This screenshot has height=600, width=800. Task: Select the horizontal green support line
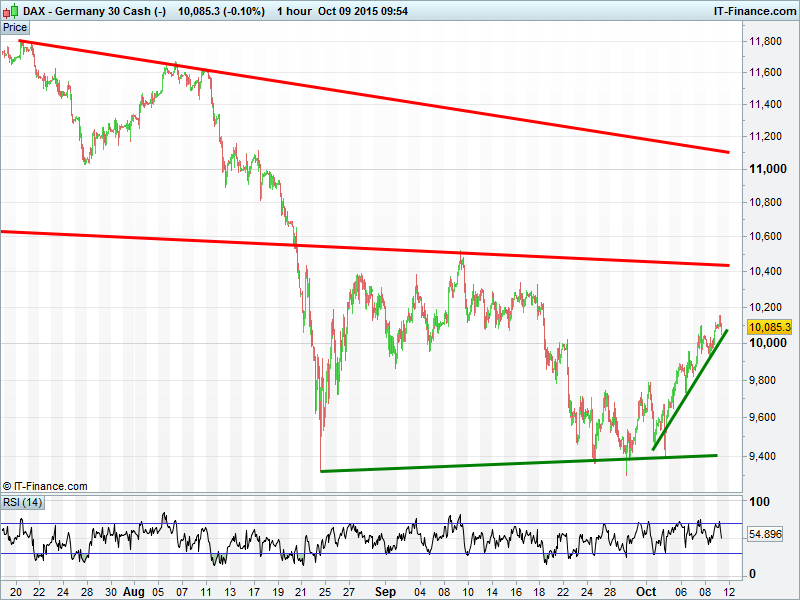(518, 463)
